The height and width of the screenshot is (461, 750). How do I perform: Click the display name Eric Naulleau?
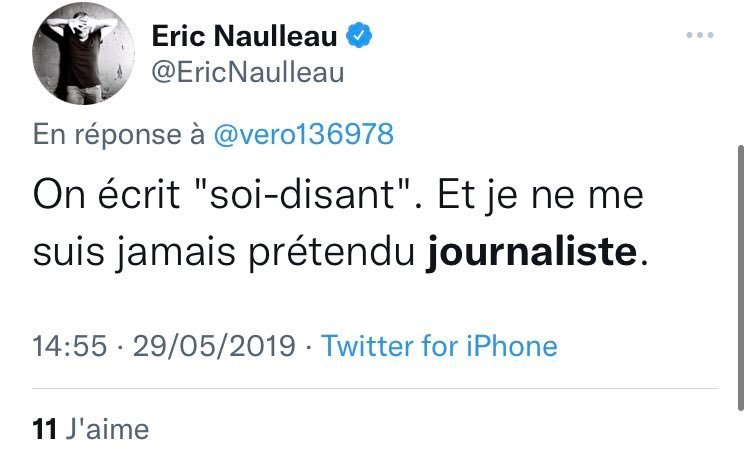click(x=244, y=37)
